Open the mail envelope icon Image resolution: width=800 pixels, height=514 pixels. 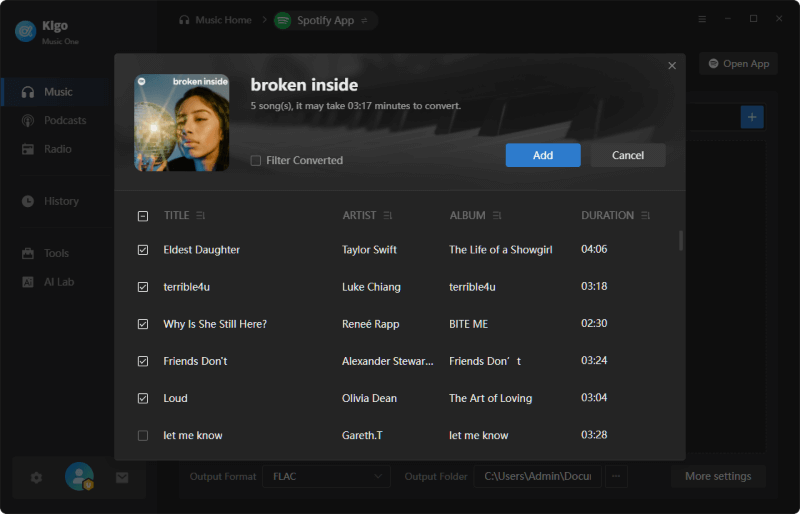click(x=122, y=478)
